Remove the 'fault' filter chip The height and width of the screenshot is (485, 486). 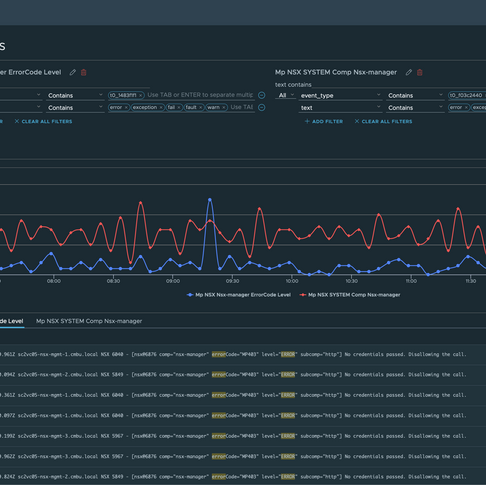click(x=200, y=107)
